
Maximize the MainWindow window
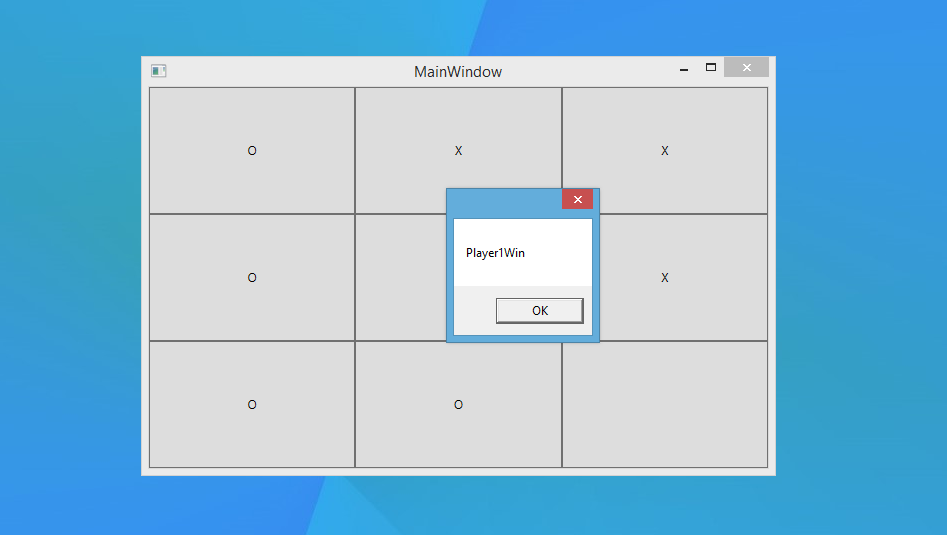click(x=711, y=68)
